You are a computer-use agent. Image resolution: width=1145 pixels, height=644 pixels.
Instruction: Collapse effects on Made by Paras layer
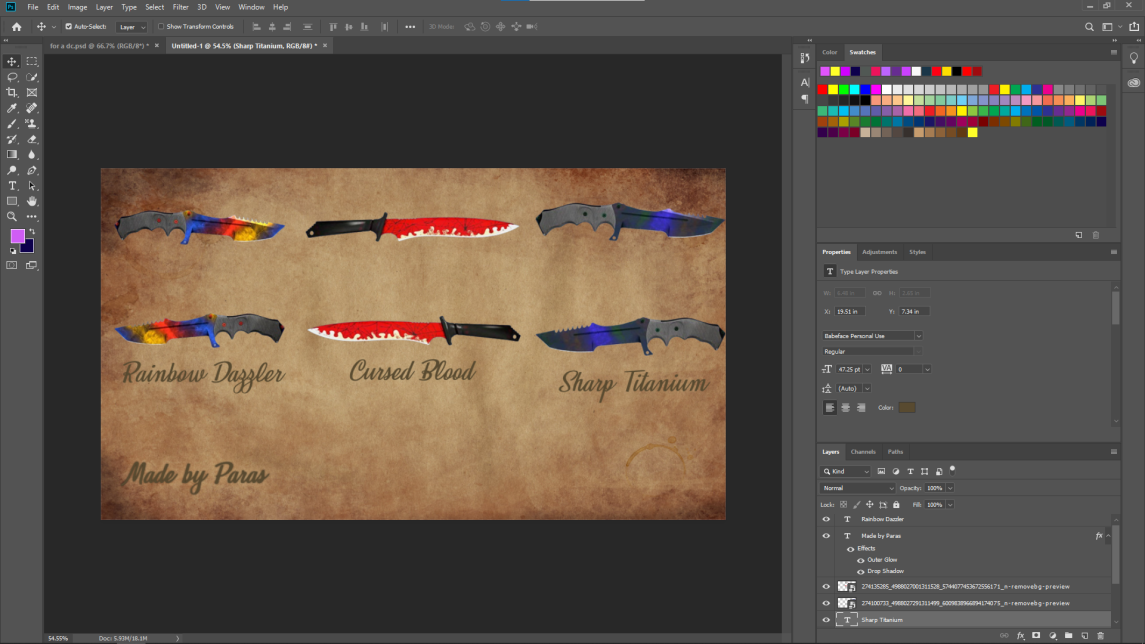pos(1107,536)
